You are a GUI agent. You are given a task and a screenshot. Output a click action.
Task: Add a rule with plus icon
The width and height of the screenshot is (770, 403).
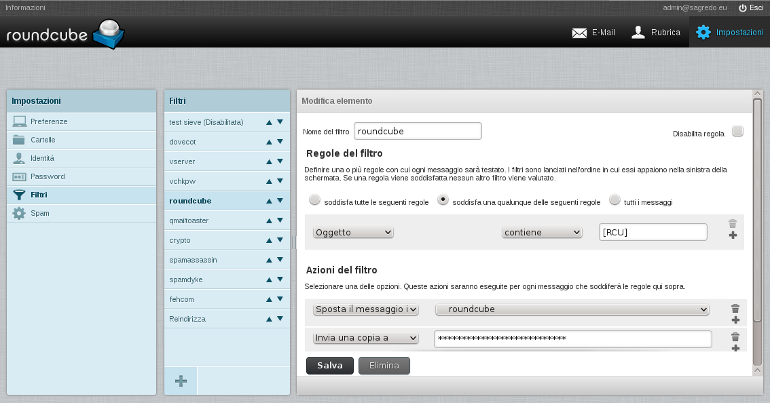[x=733, y=236]
